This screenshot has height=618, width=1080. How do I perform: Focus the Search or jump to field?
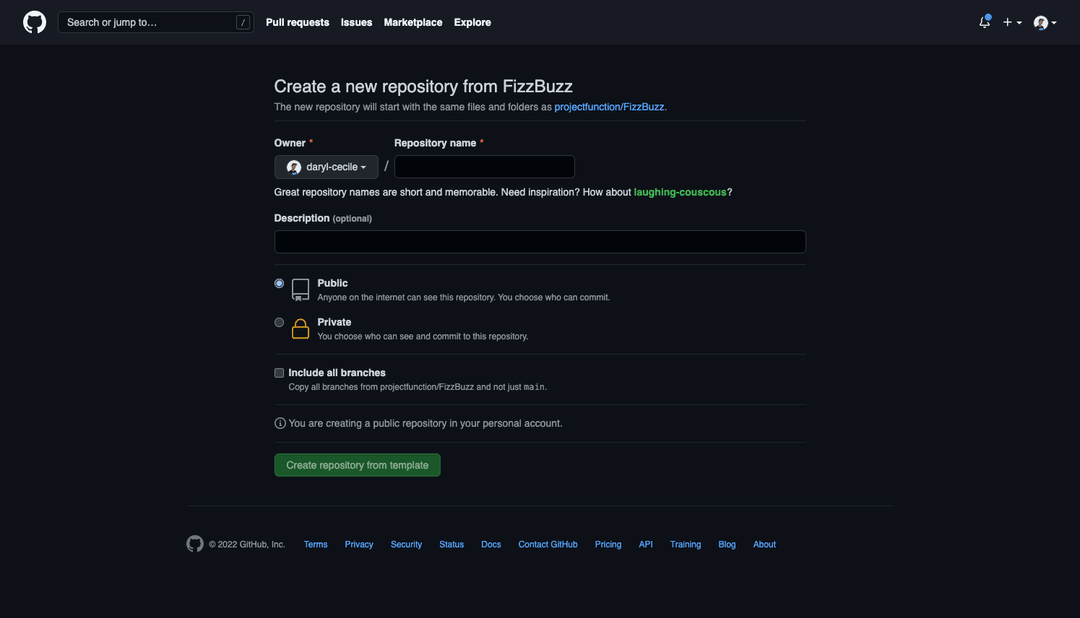(156, 22)
